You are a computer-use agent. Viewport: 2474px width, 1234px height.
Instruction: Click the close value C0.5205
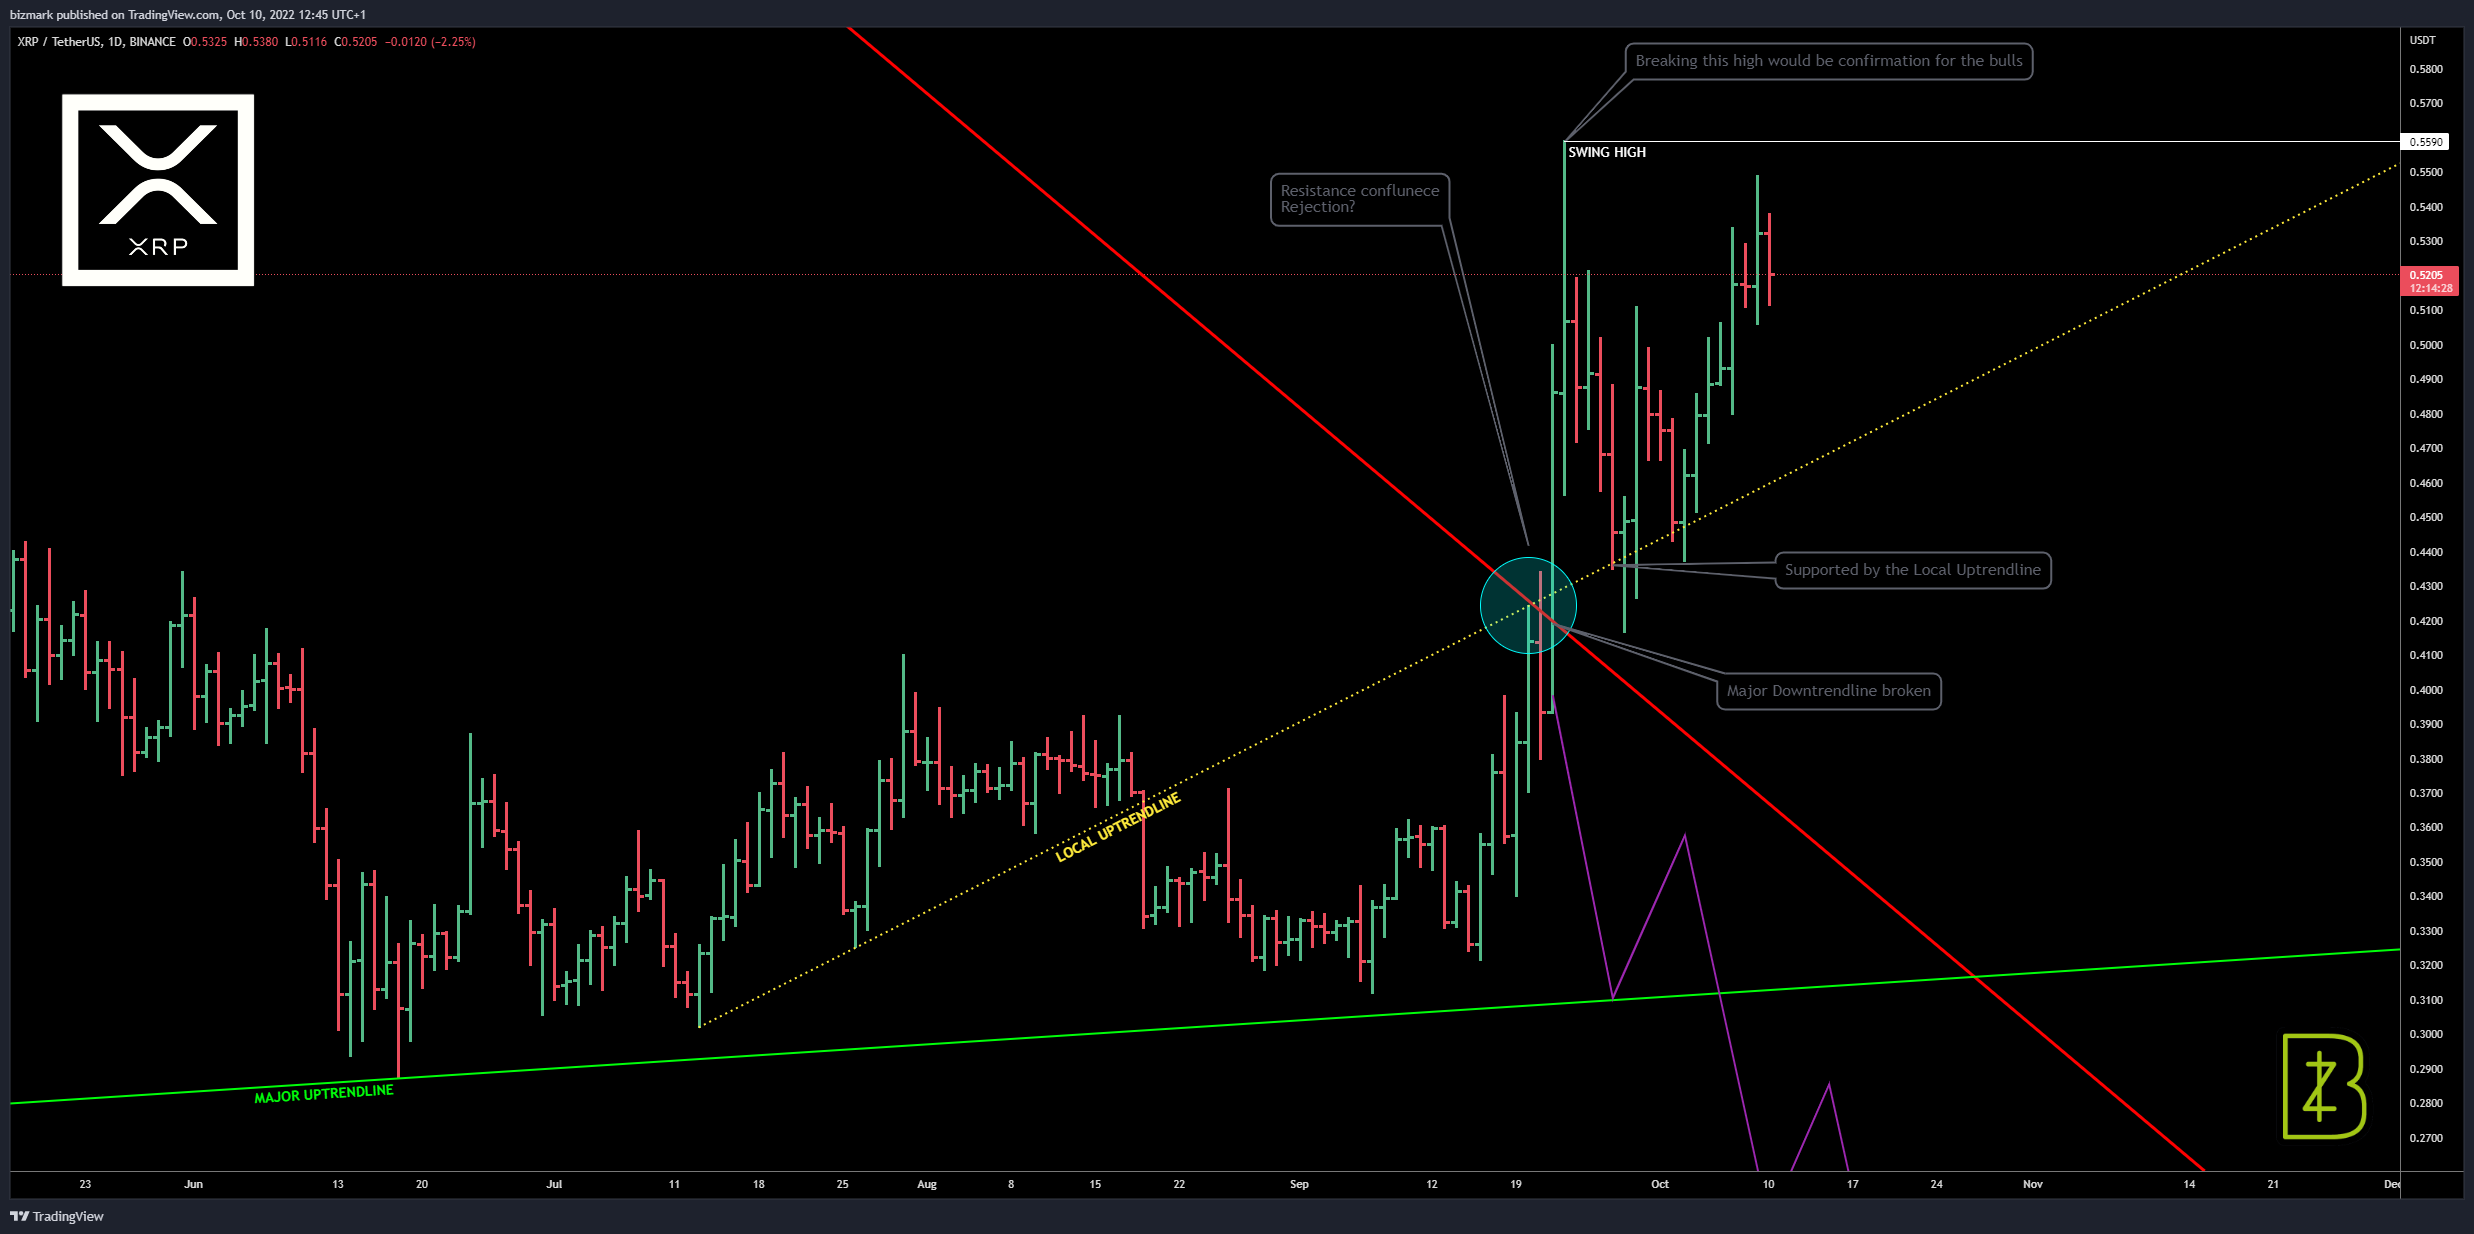tap(356, 42)
